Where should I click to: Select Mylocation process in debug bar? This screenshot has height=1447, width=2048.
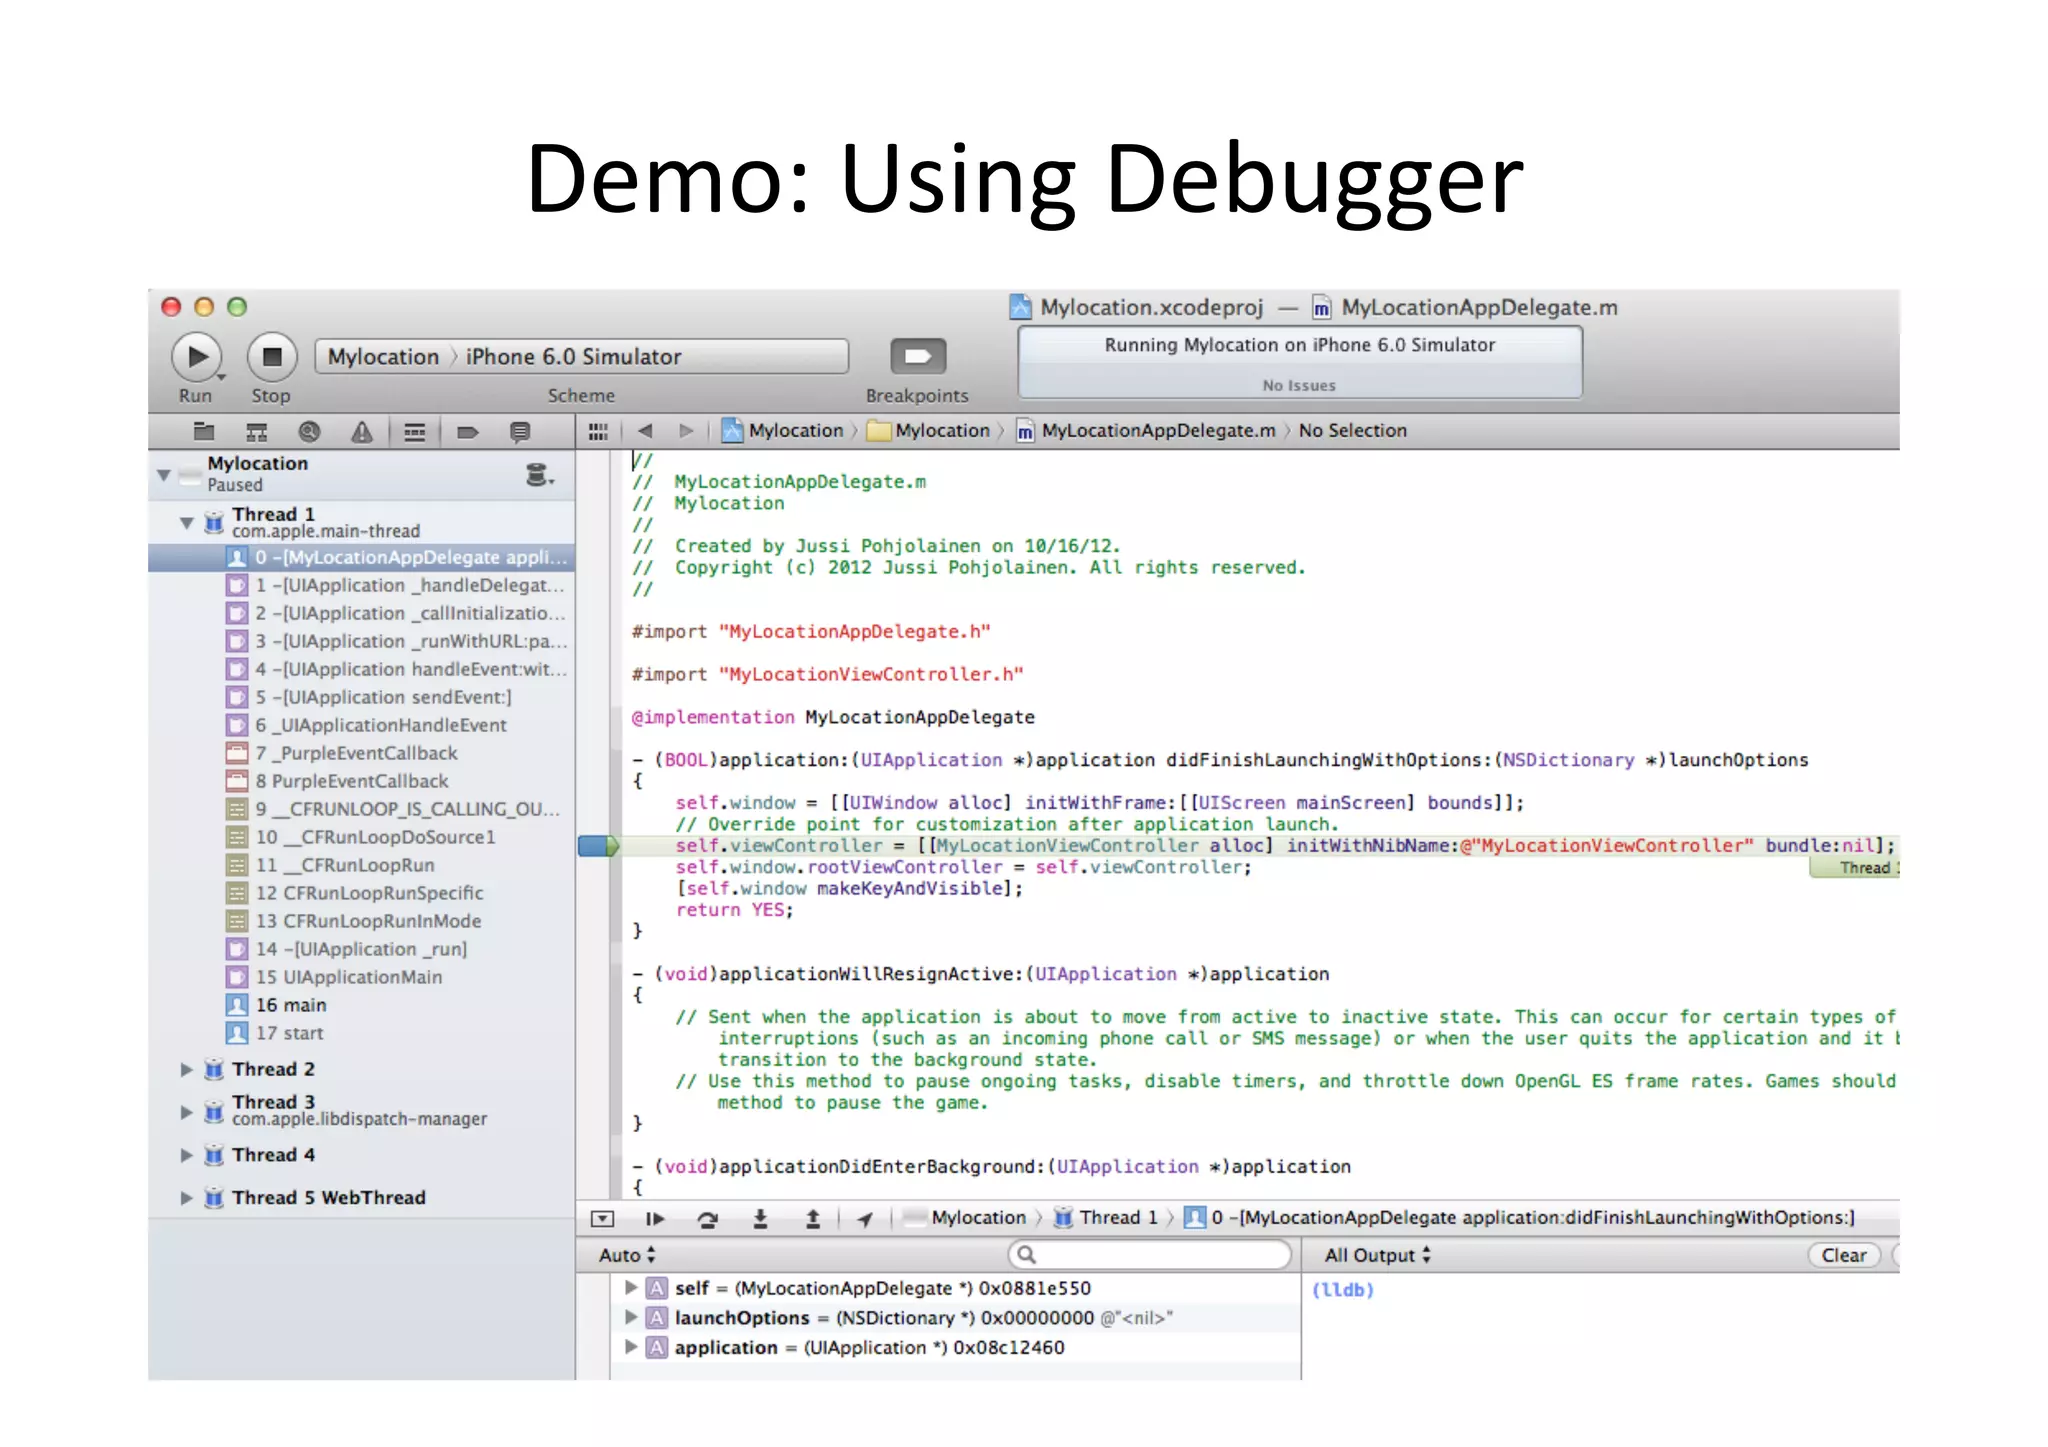click(x=965, y=1218)
